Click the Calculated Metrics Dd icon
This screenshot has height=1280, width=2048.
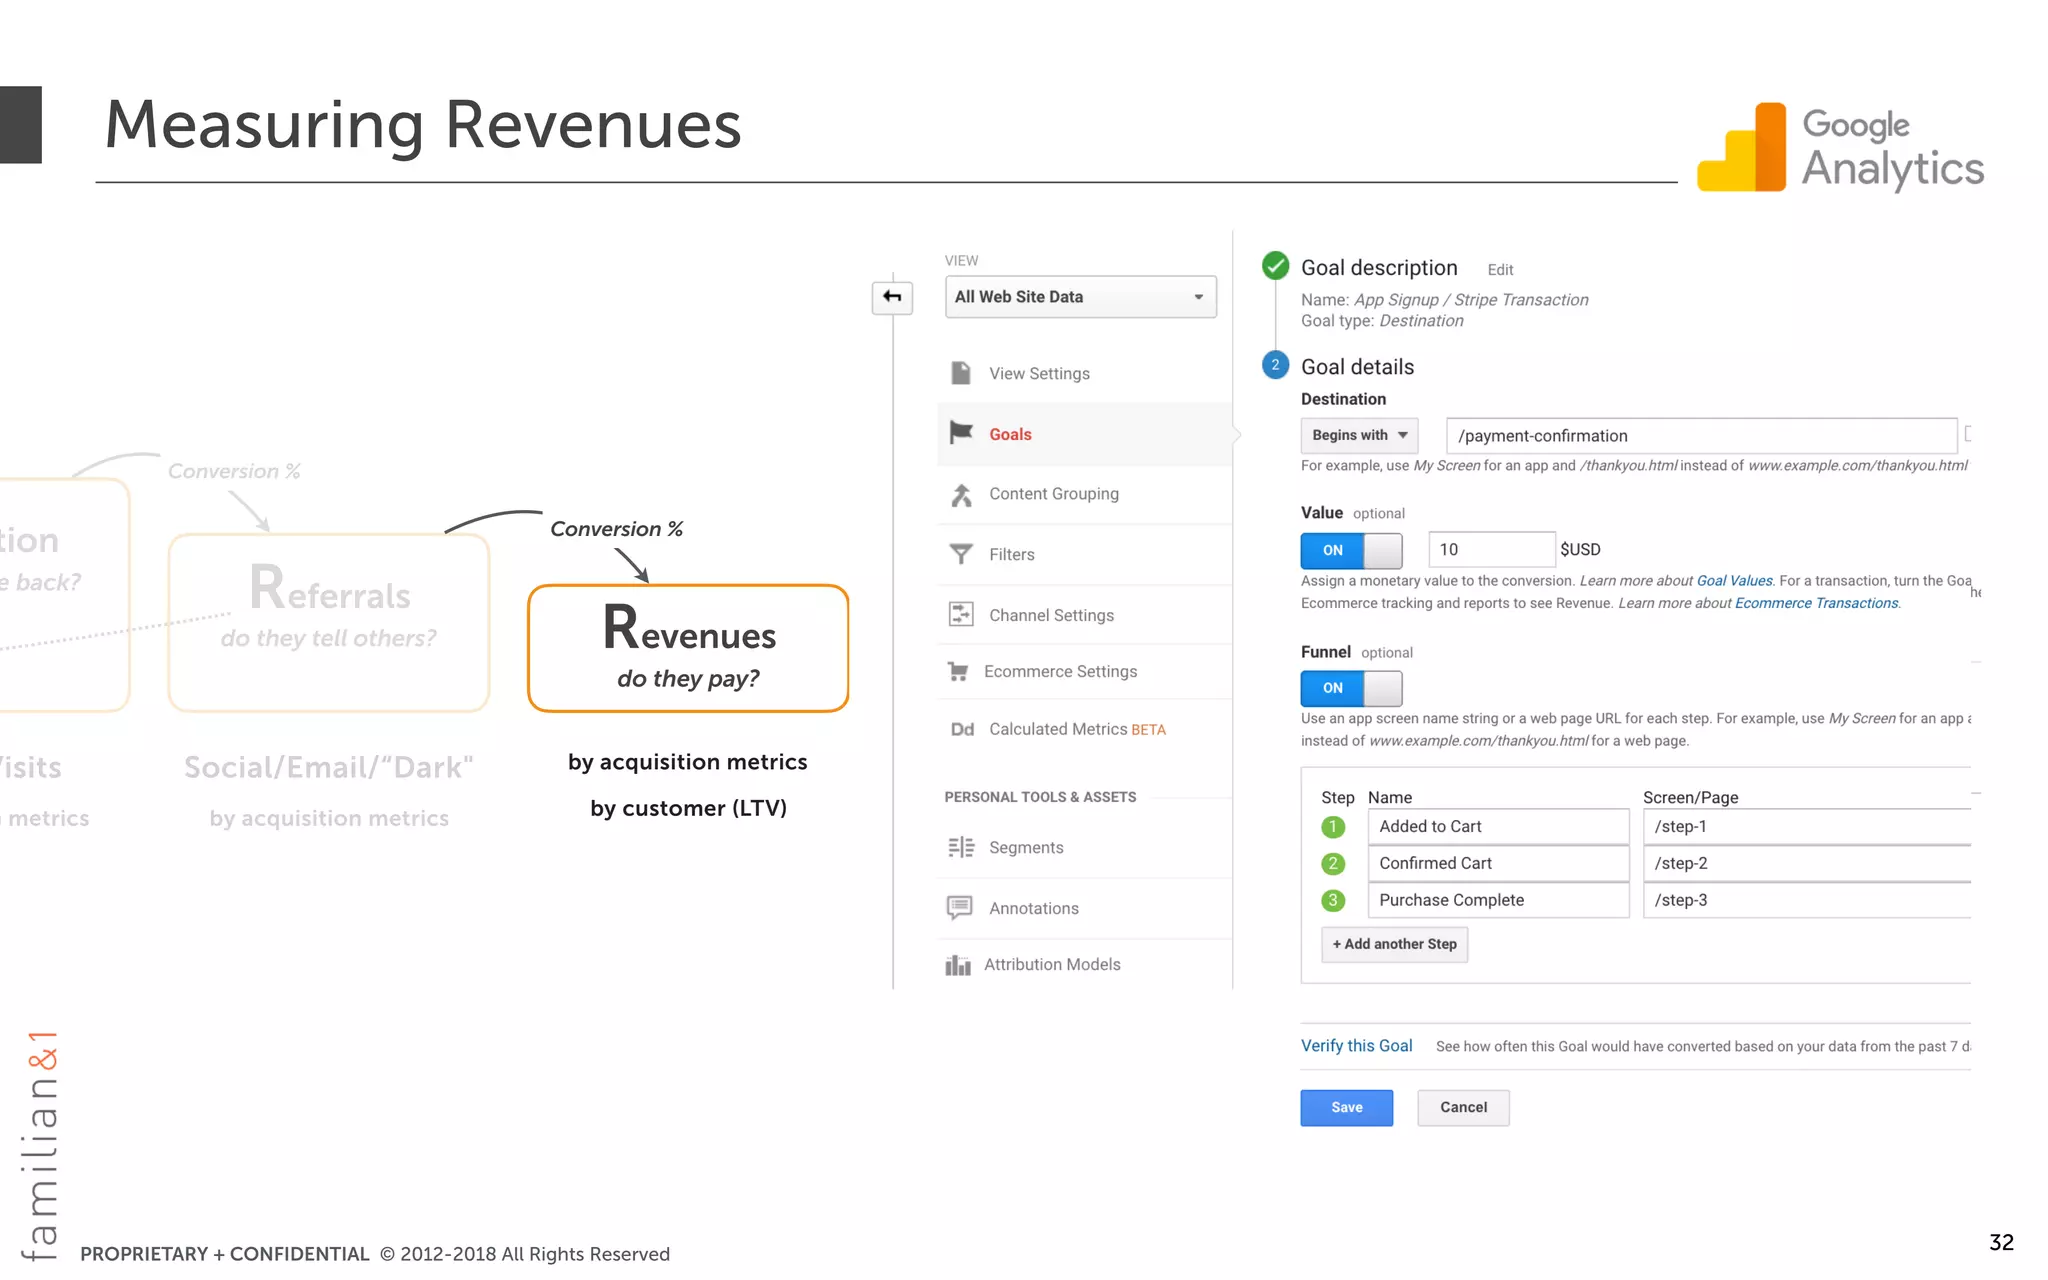pyautogui.click(x=962, y=729)
